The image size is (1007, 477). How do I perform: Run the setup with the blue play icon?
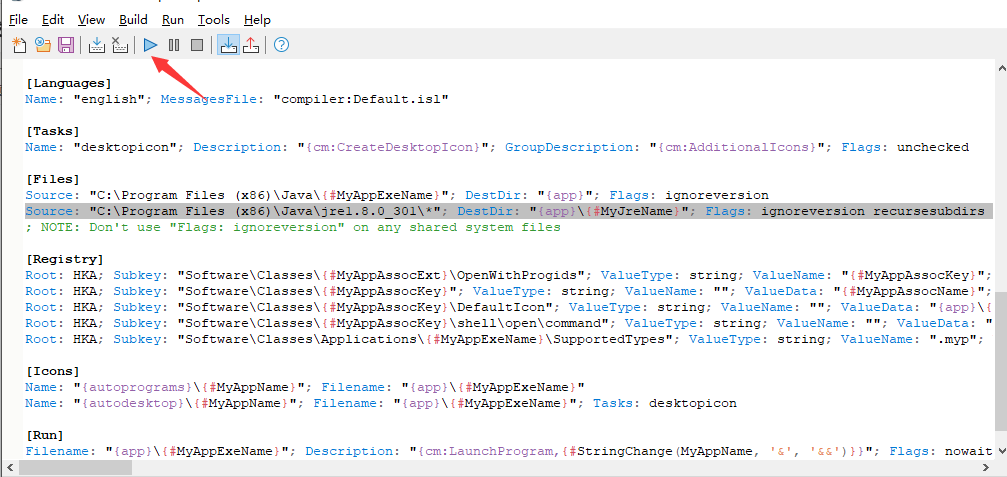tap(150, 45)
